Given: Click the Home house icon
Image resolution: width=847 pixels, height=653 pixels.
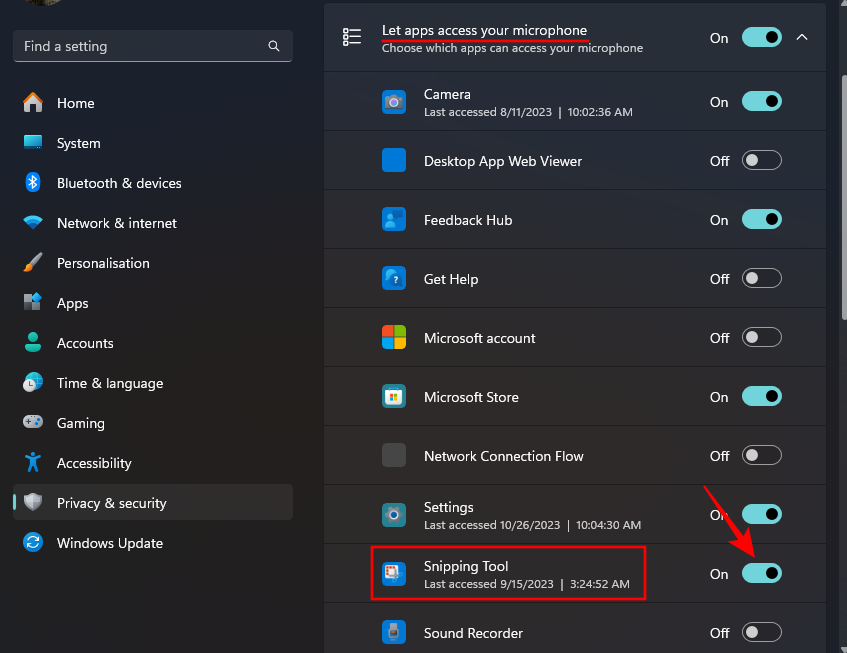Looking at the screenshot, I should pyautogui.click(x=33, y=103).
